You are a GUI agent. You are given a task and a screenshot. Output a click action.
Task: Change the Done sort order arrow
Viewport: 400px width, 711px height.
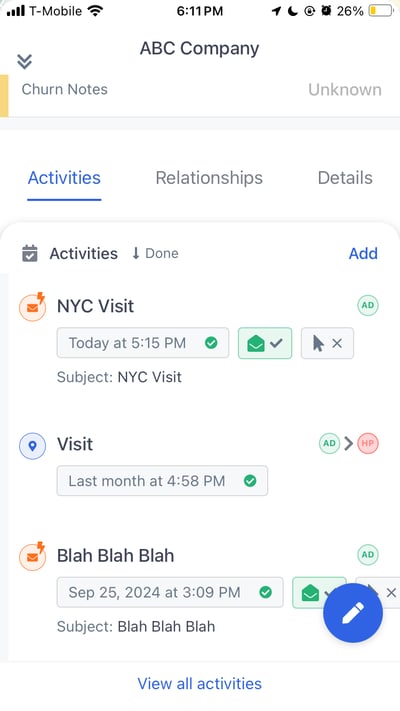pos(136,253)
